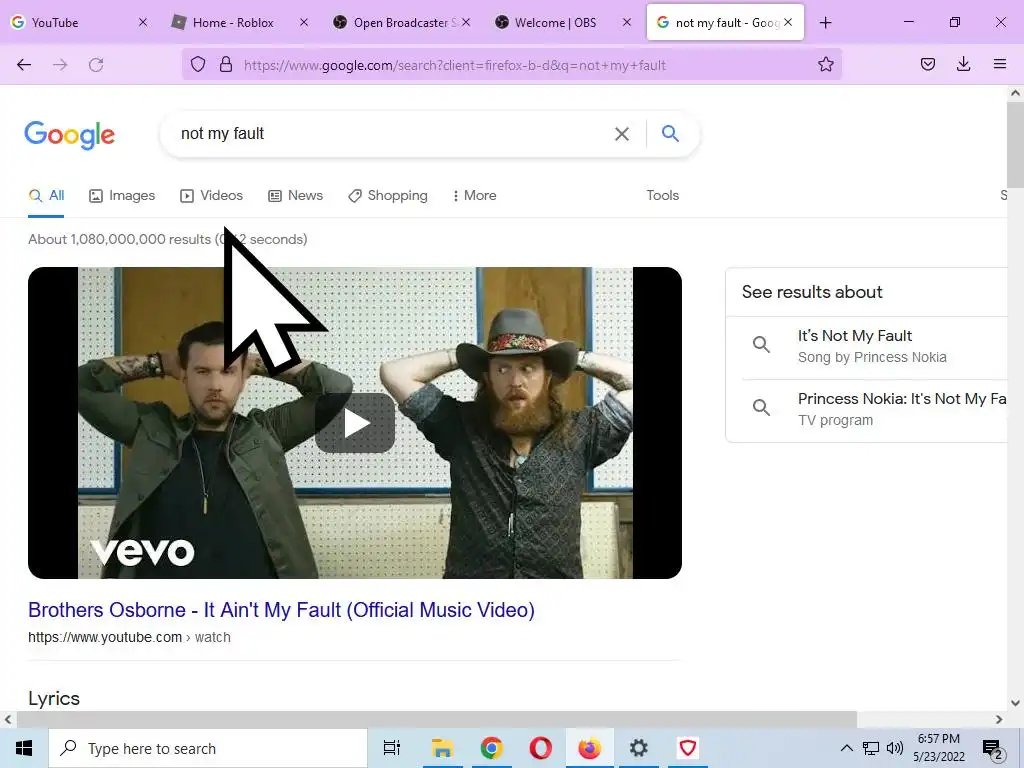1024x768 pixels.
Task: Open the volume control in the tray
Action: 895,748
